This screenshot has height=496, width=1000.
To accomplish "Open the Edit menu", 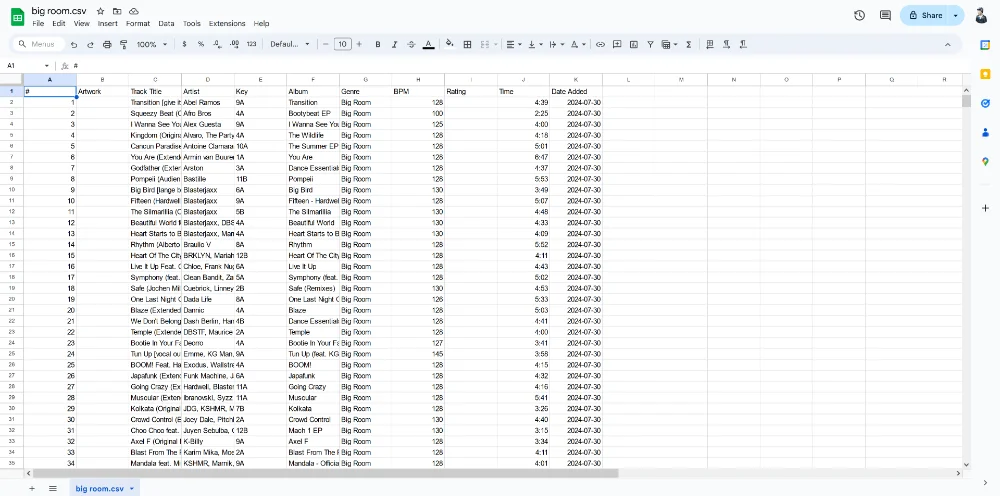I will (x=59, y=24).
